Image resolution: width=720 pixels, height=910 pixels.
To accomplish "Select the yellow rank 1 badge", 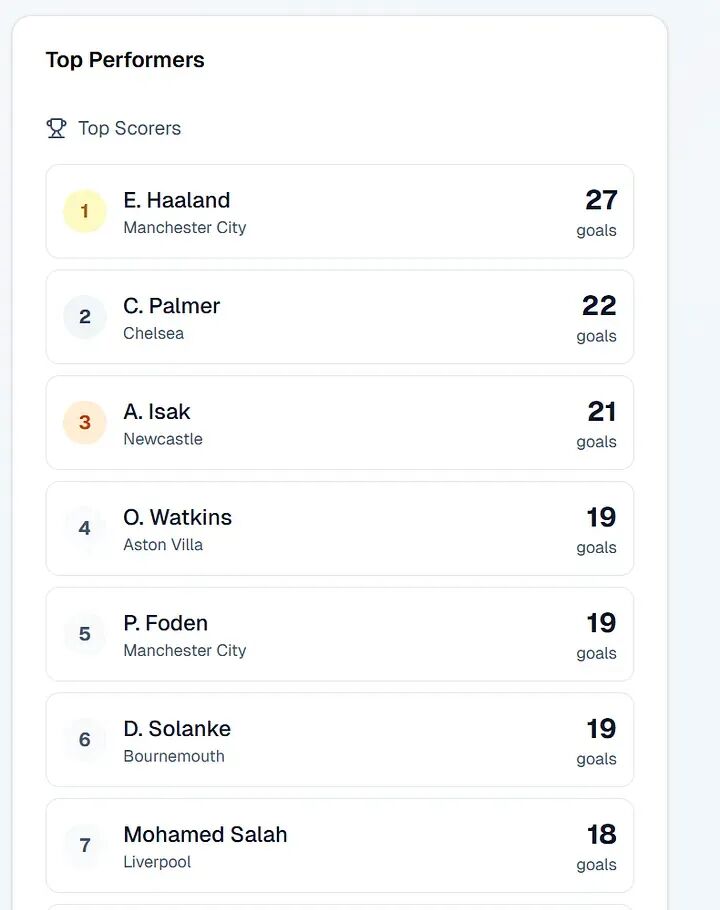I will pos(85,211).
